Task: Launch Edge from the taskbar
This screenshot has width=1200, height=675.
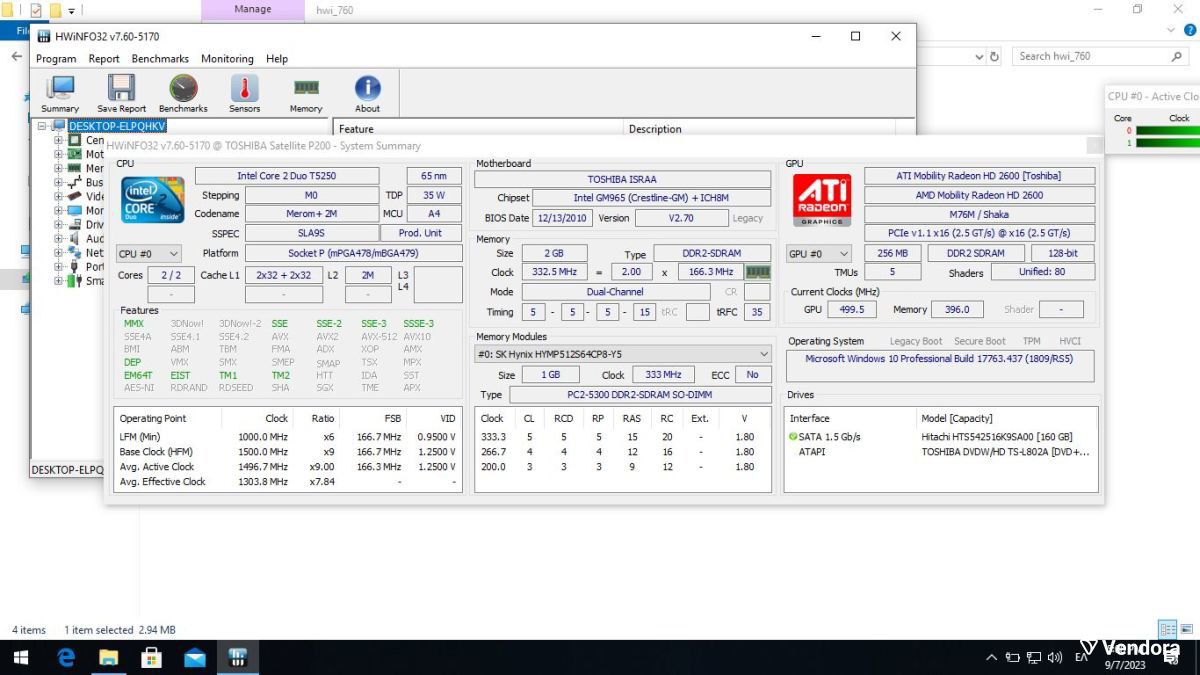Action: (66, 657)
